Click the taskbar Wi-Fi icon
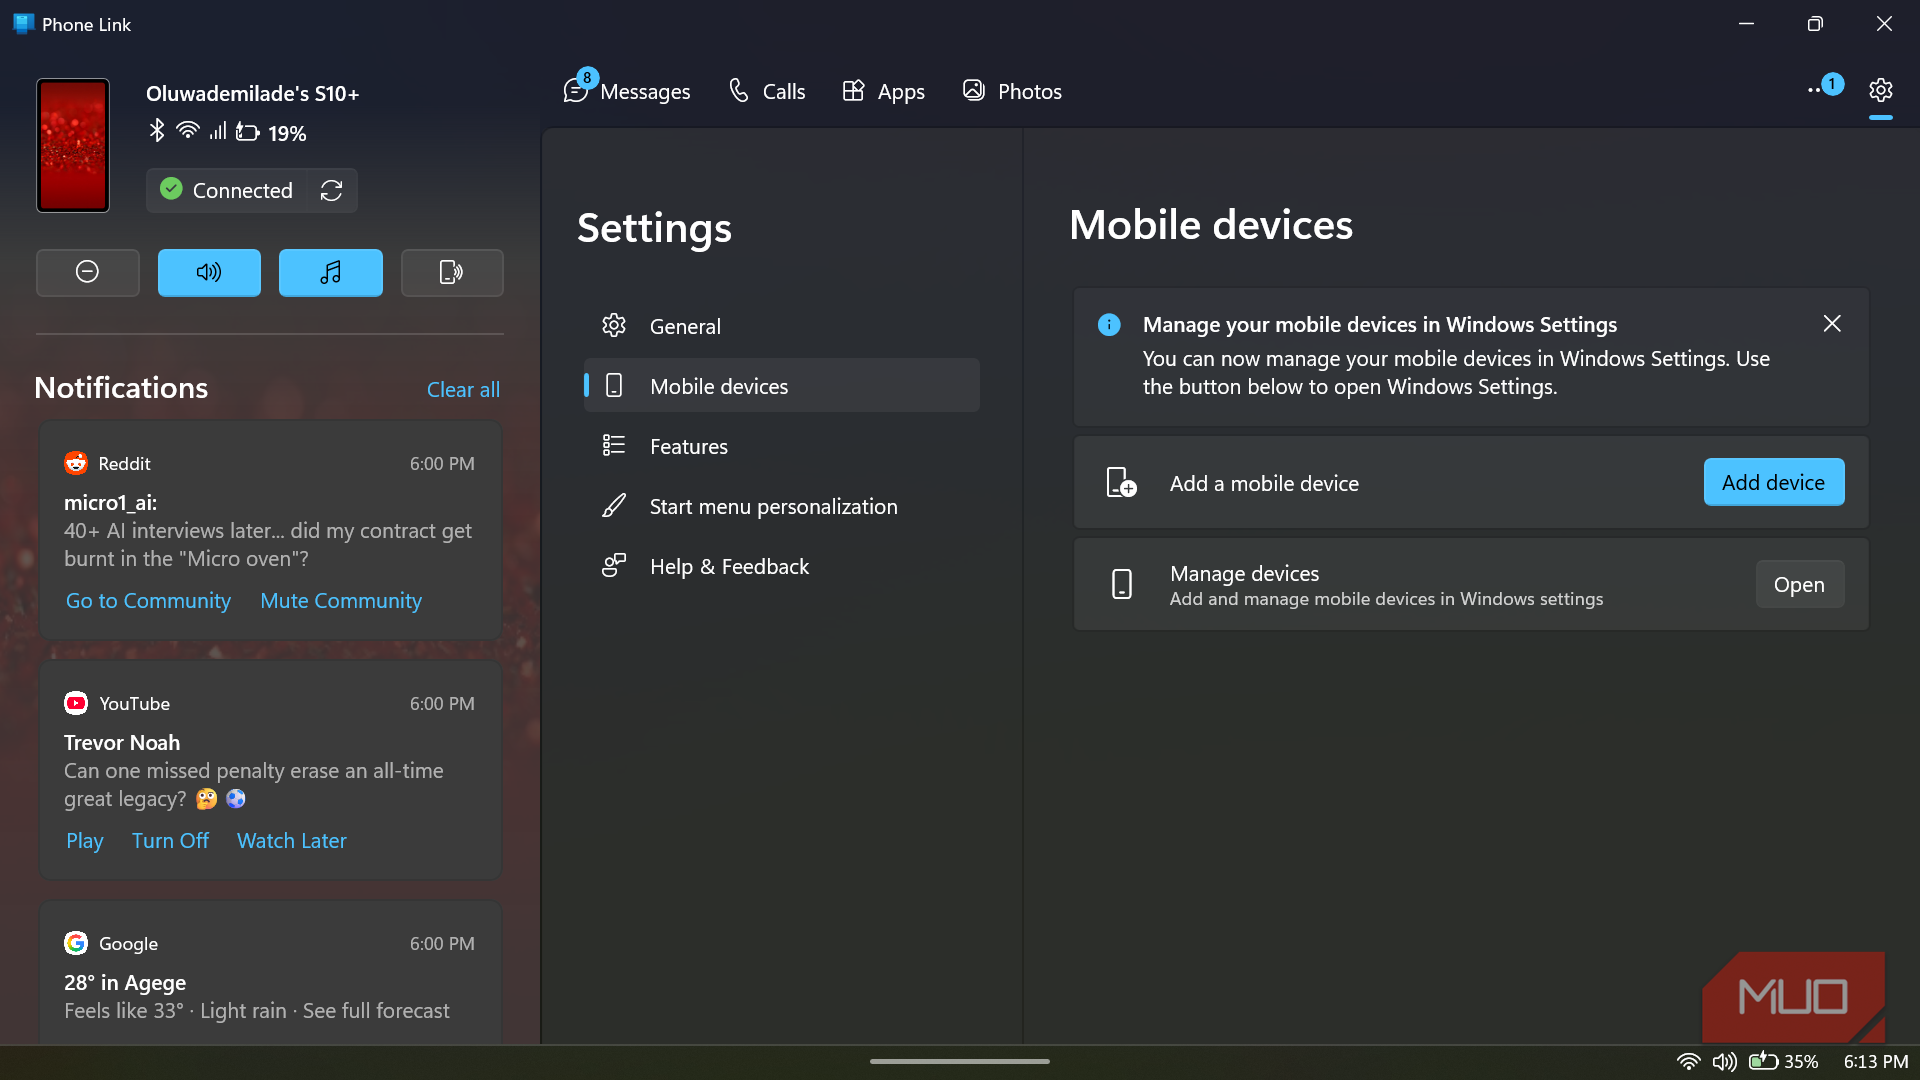This screenshot has width=1920, height=1080. point(1689,1061)
